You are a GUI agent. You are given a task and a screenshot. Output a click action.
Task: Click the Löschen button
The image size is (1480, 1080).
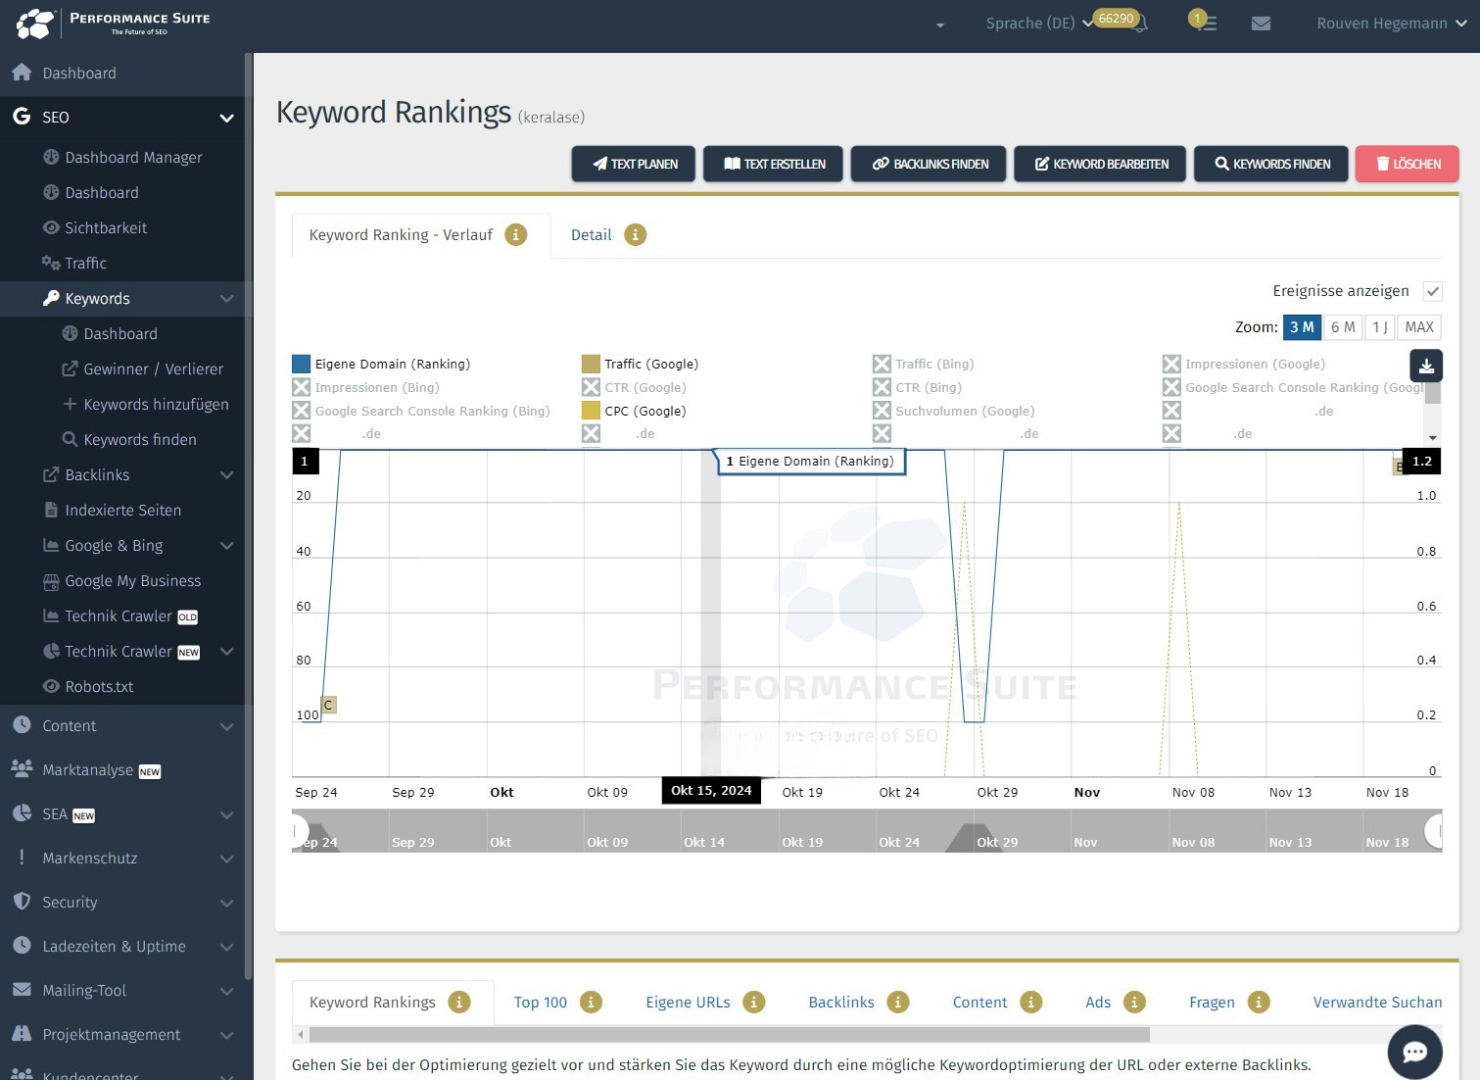tap(1406, 164)
